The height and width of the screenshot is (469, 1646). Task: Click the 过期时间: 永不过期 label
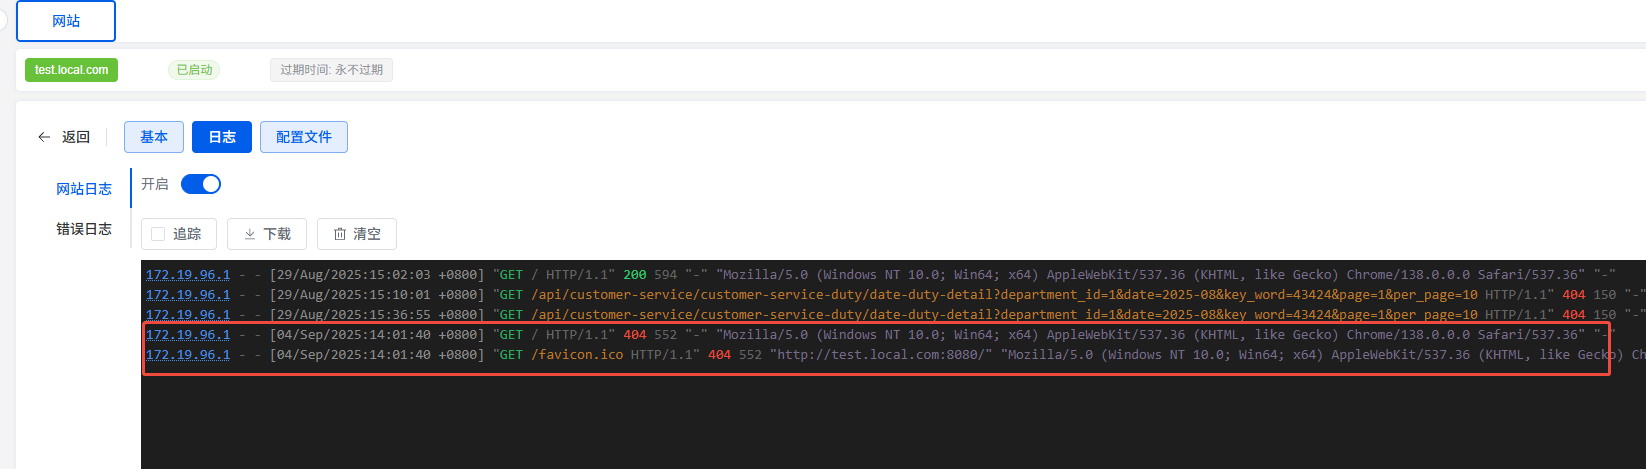(331, 70)
